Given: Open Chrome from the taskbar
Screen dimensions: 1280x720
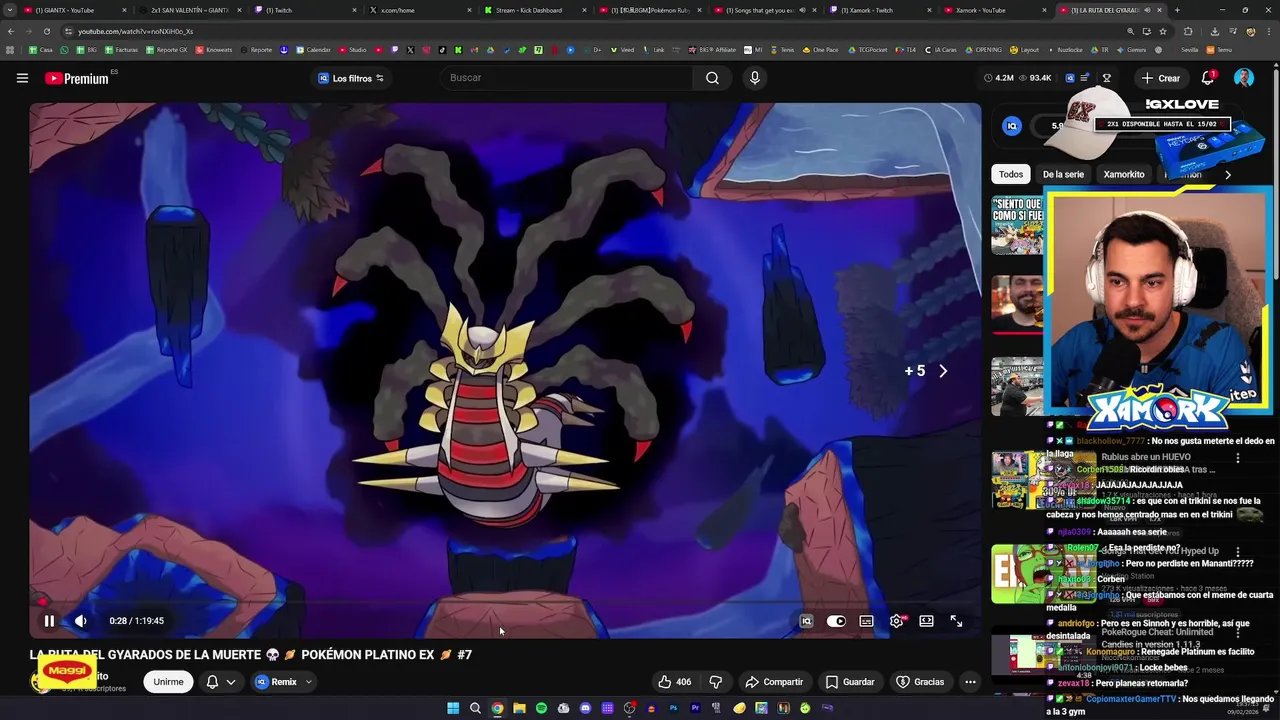Looking at the screenshot, I should pos(497,708).
